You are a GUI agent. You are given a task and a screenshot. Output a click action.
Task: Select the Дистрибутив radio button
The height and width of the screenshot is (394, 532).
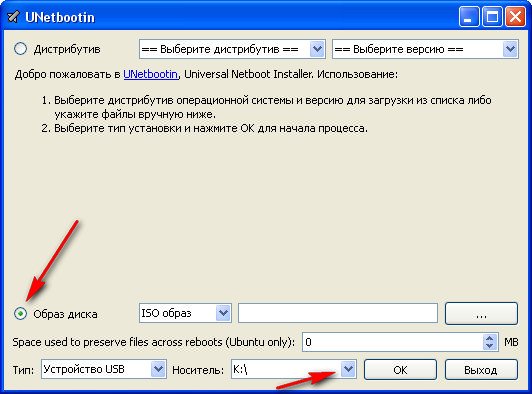[x=20, y=49]
